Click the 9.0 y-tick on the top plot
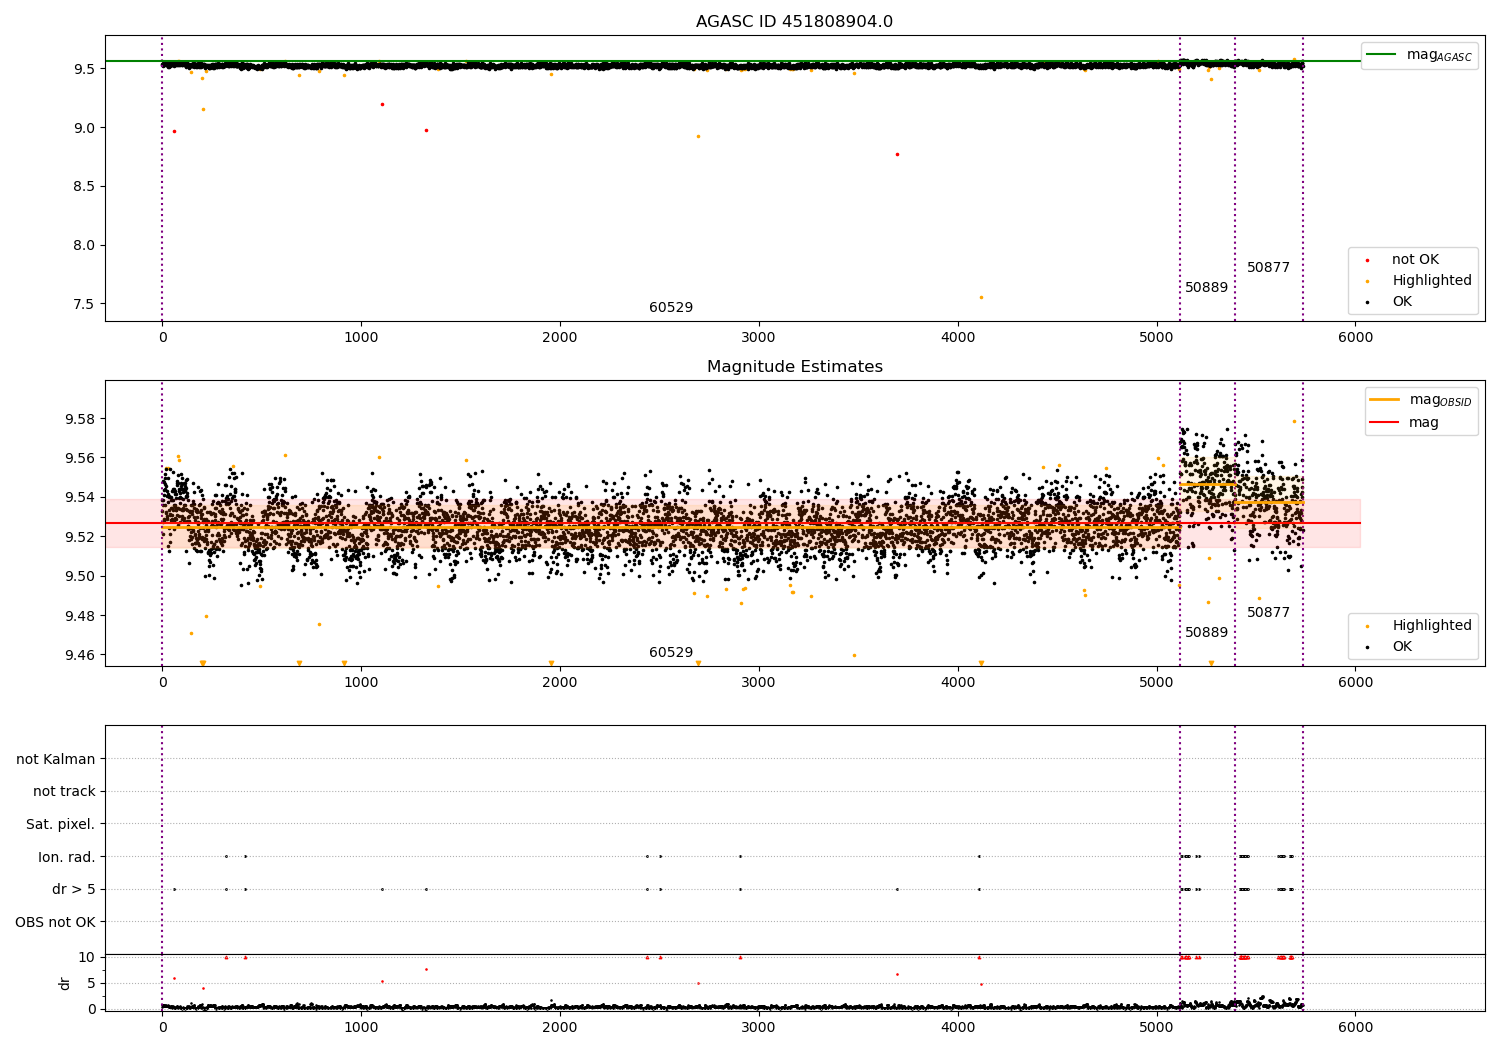Screen dimensions: 1500x1050 (85, 128)
